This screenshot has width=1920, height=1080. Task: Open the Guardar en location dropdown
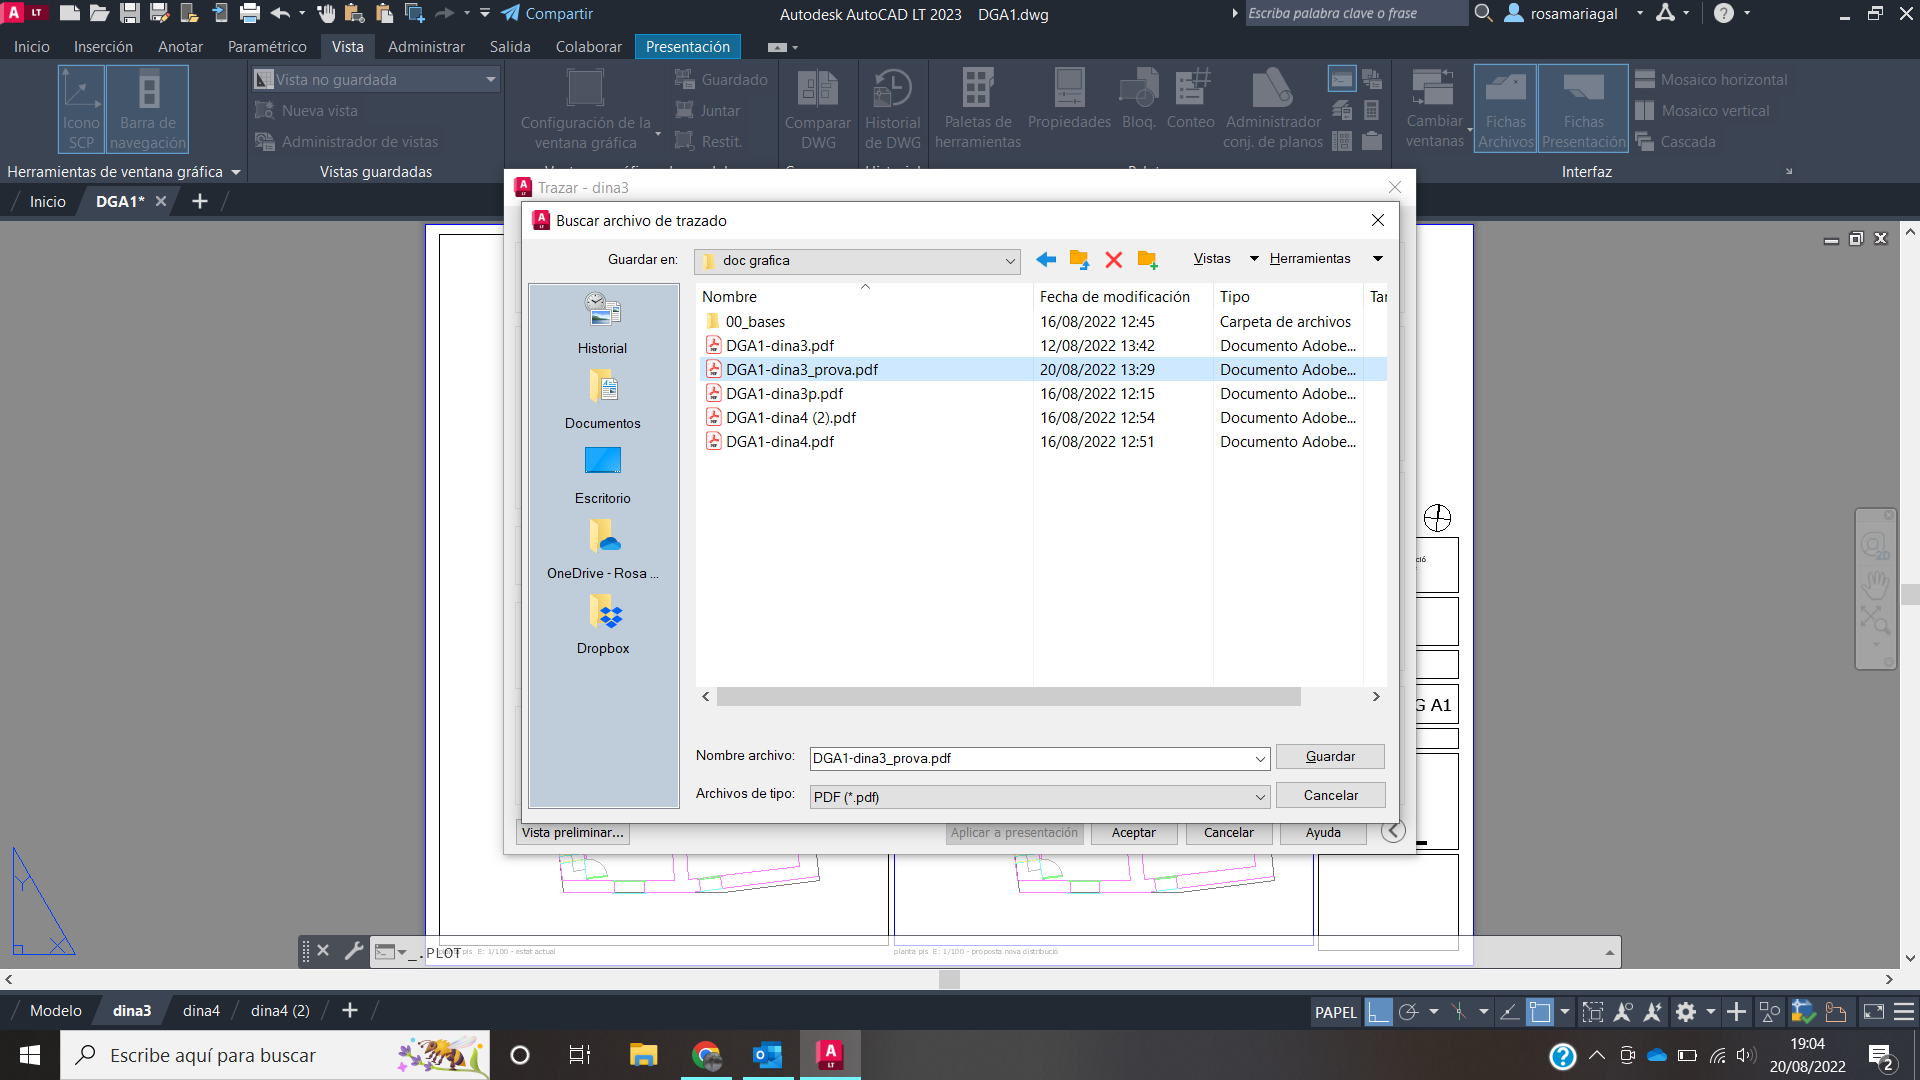coord(1011,261)
